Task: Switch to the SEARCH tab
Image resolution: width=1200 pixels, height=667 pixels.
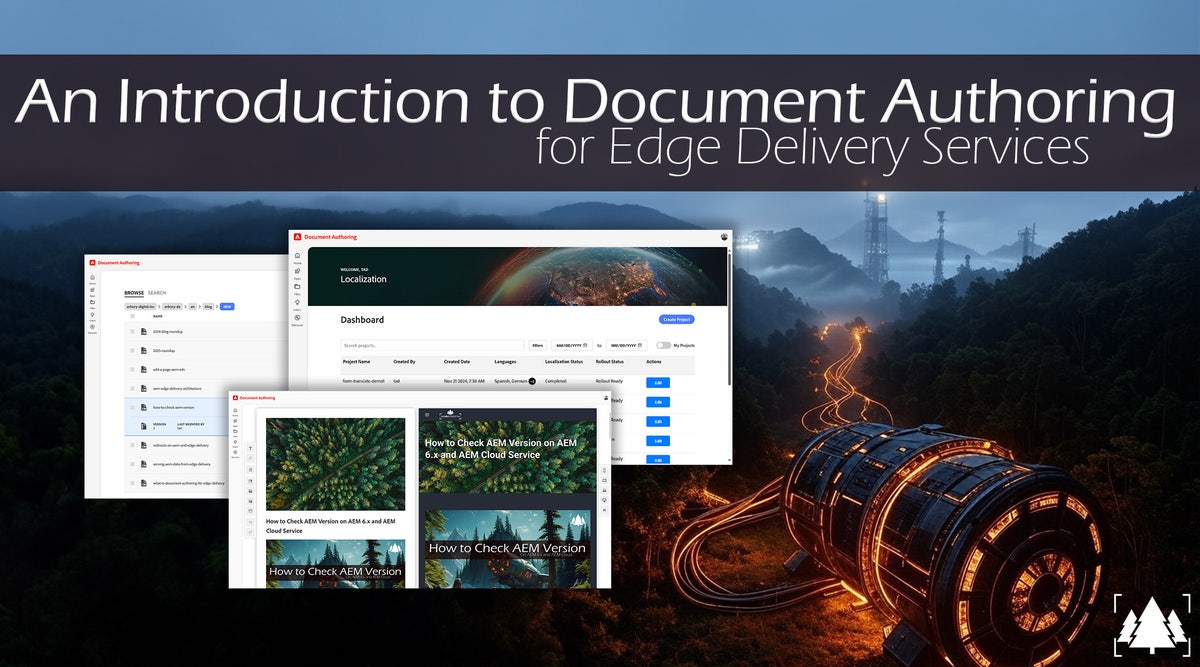Action: coord(158,292)
